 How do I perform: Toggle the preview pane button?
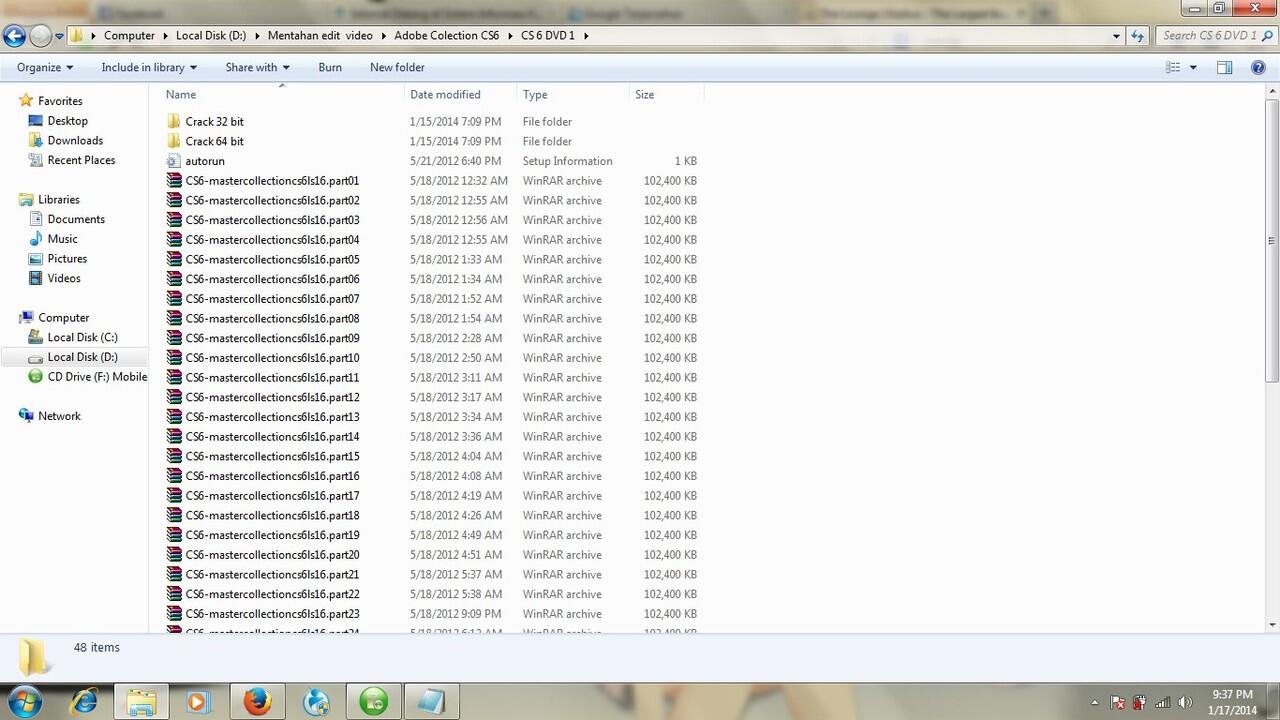tap(1224, 67)
